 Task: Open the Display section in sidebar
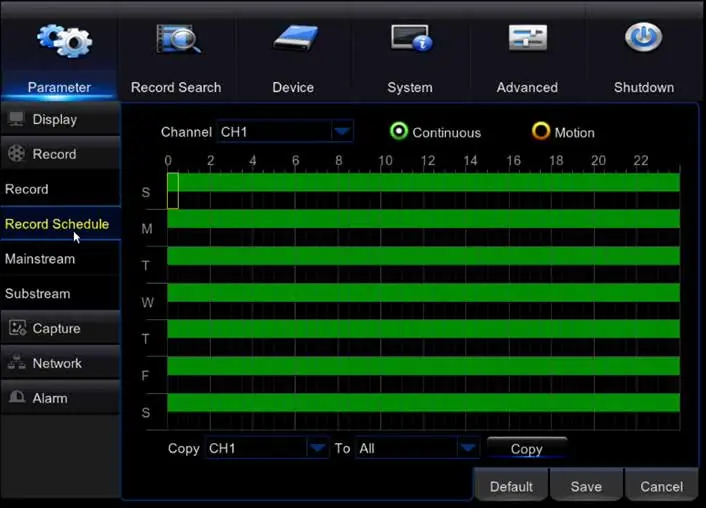pyautogui.click(x=60, y=119)
